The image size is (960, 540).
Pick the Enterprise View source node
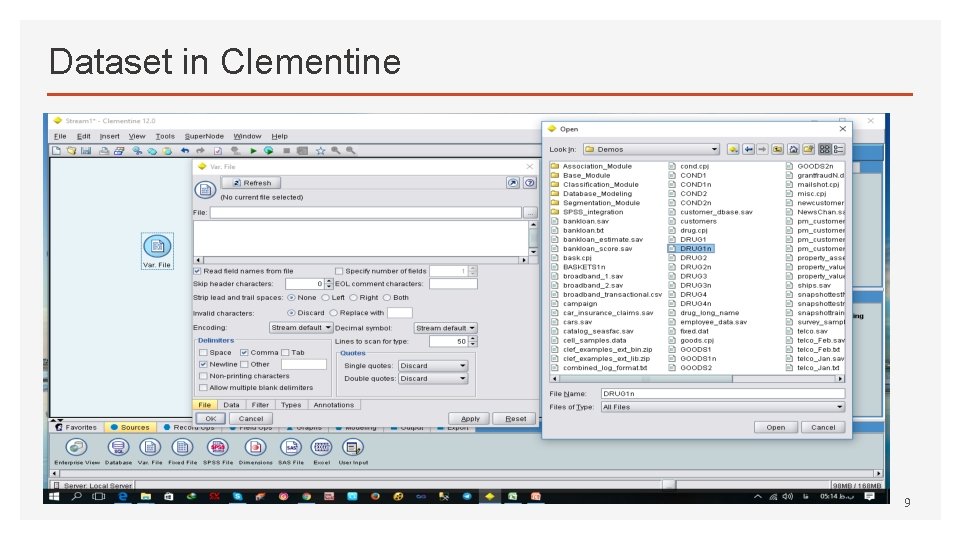click(77, 452)
